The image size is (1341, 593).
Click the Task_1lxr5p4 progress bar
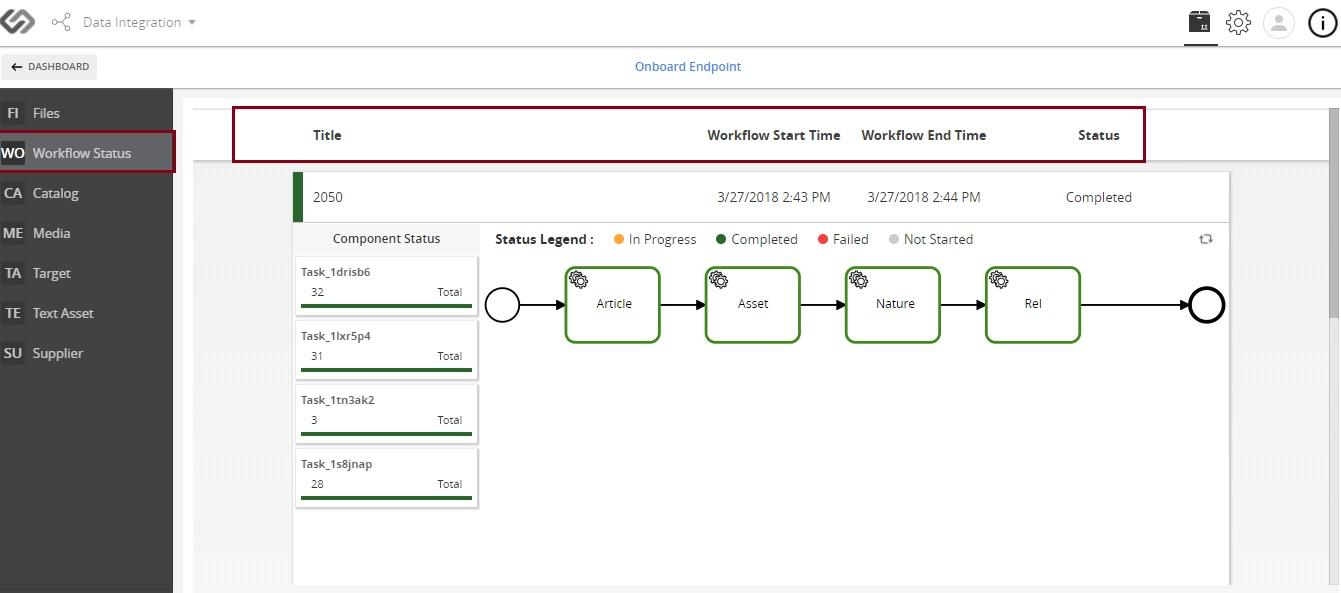point(386,370)
